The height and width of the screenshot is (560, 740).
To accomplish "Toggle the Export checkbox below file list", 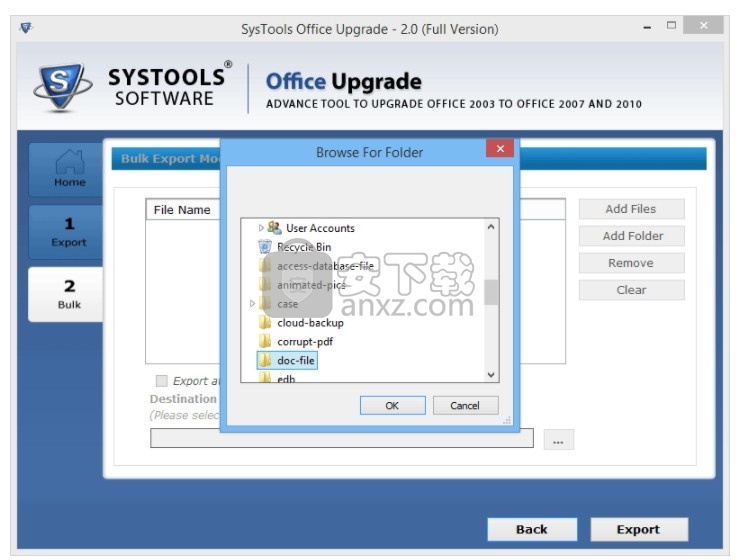I will tap(161, 381).
